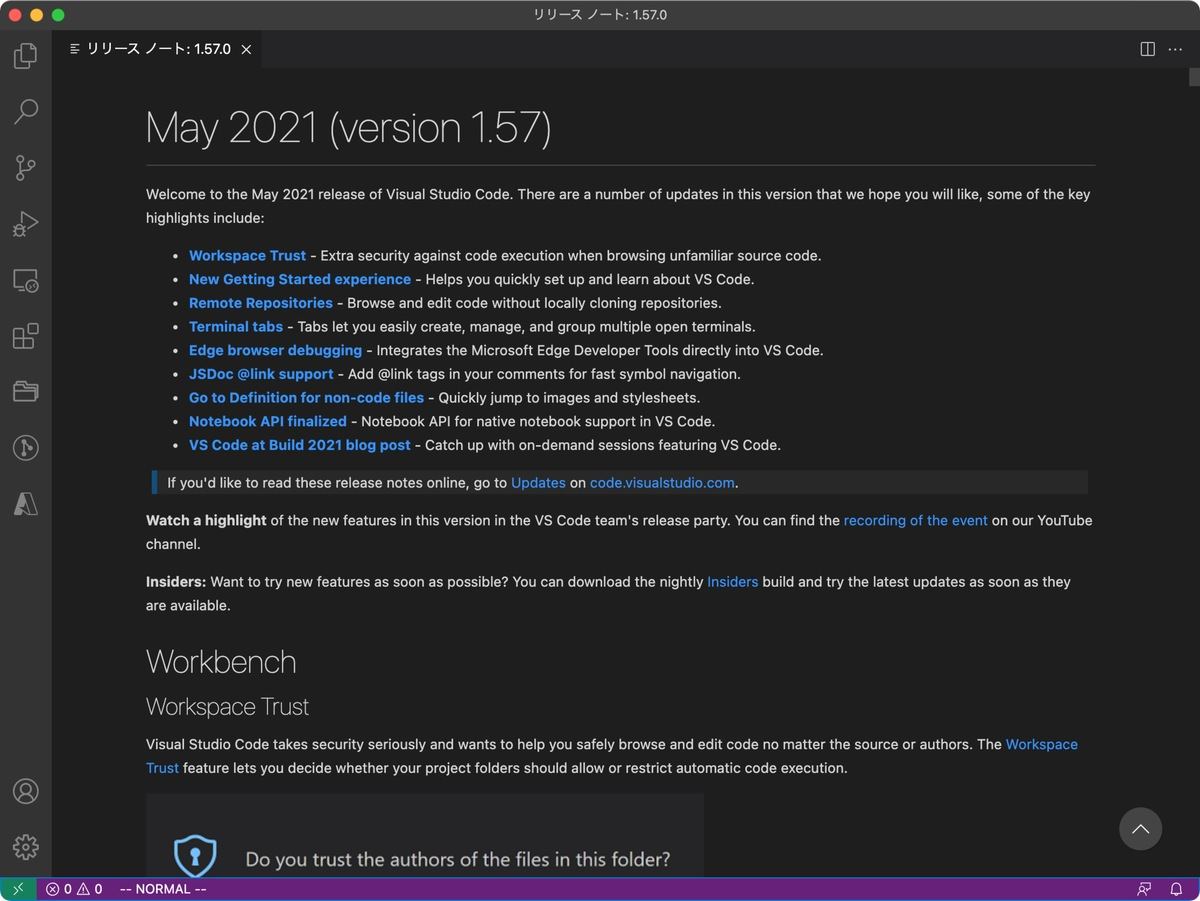Viewport: 1200px width, 901px height.
Task: Open the folder-shaped Project Manager icon
Action: coord(26,391)
